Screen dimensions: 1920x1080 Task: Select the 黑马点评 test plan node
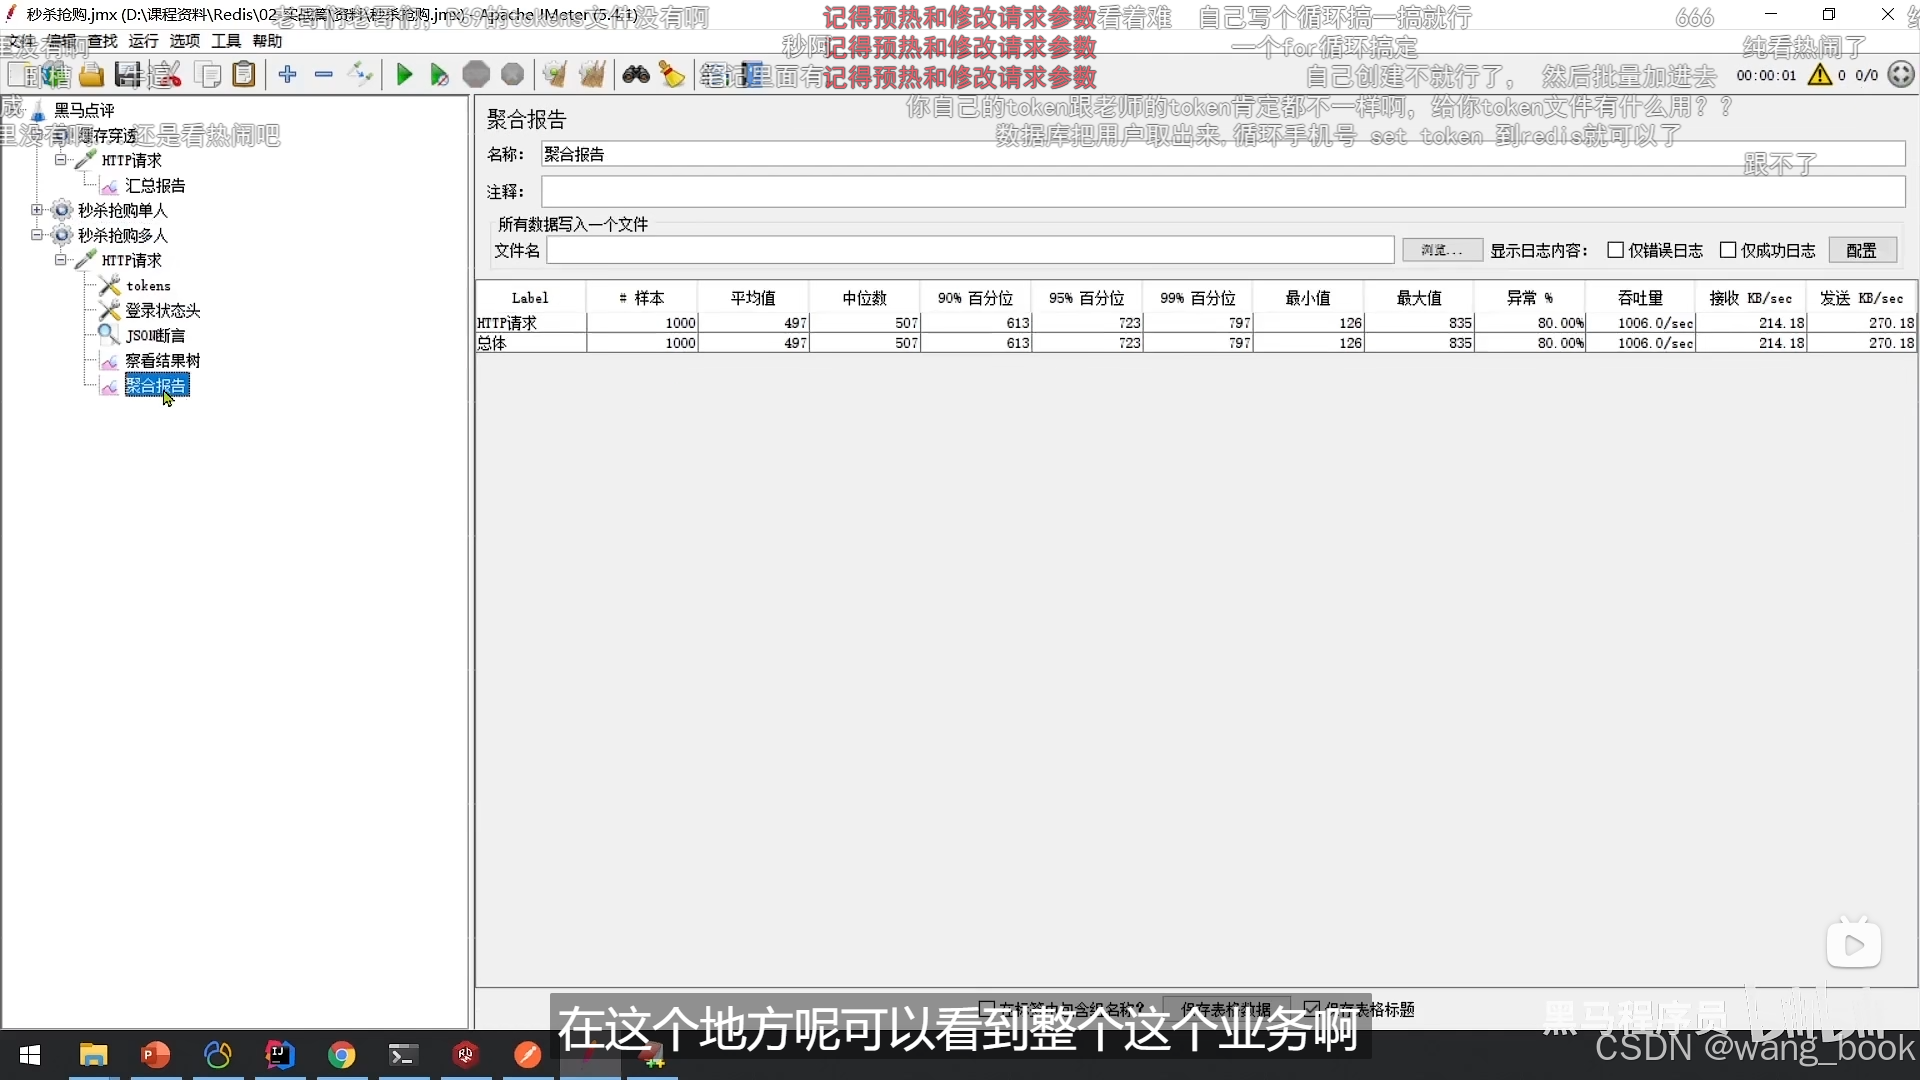(x=84, y=110)
